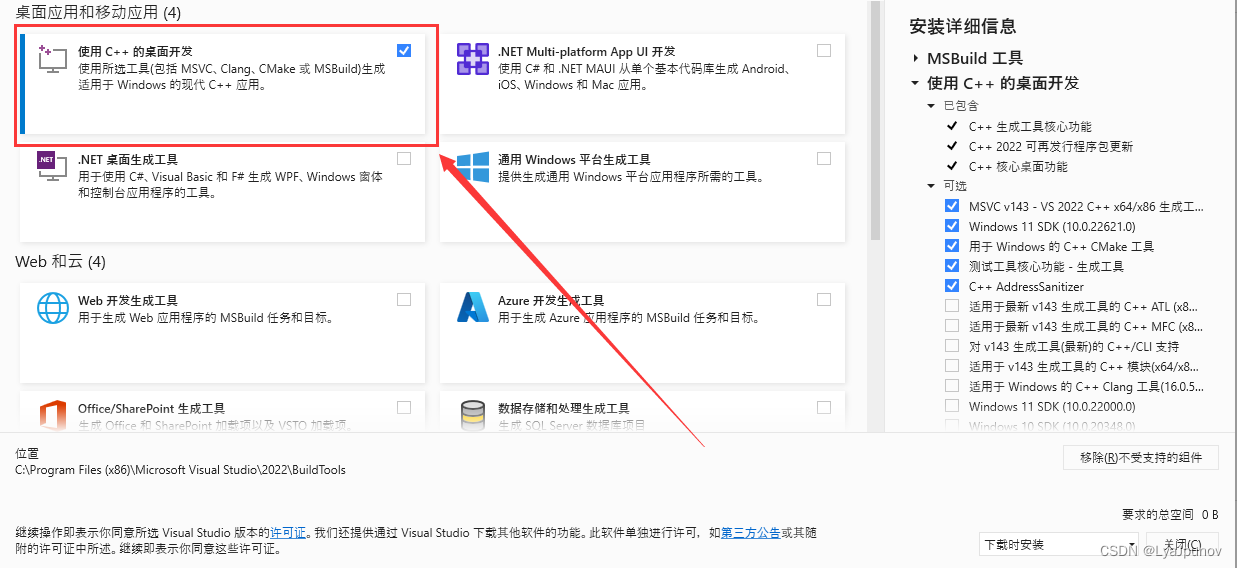The image size is (1237, 568).
Task: Select the .NET 桌面生成工具 card title
Action: tap(128, 159)
